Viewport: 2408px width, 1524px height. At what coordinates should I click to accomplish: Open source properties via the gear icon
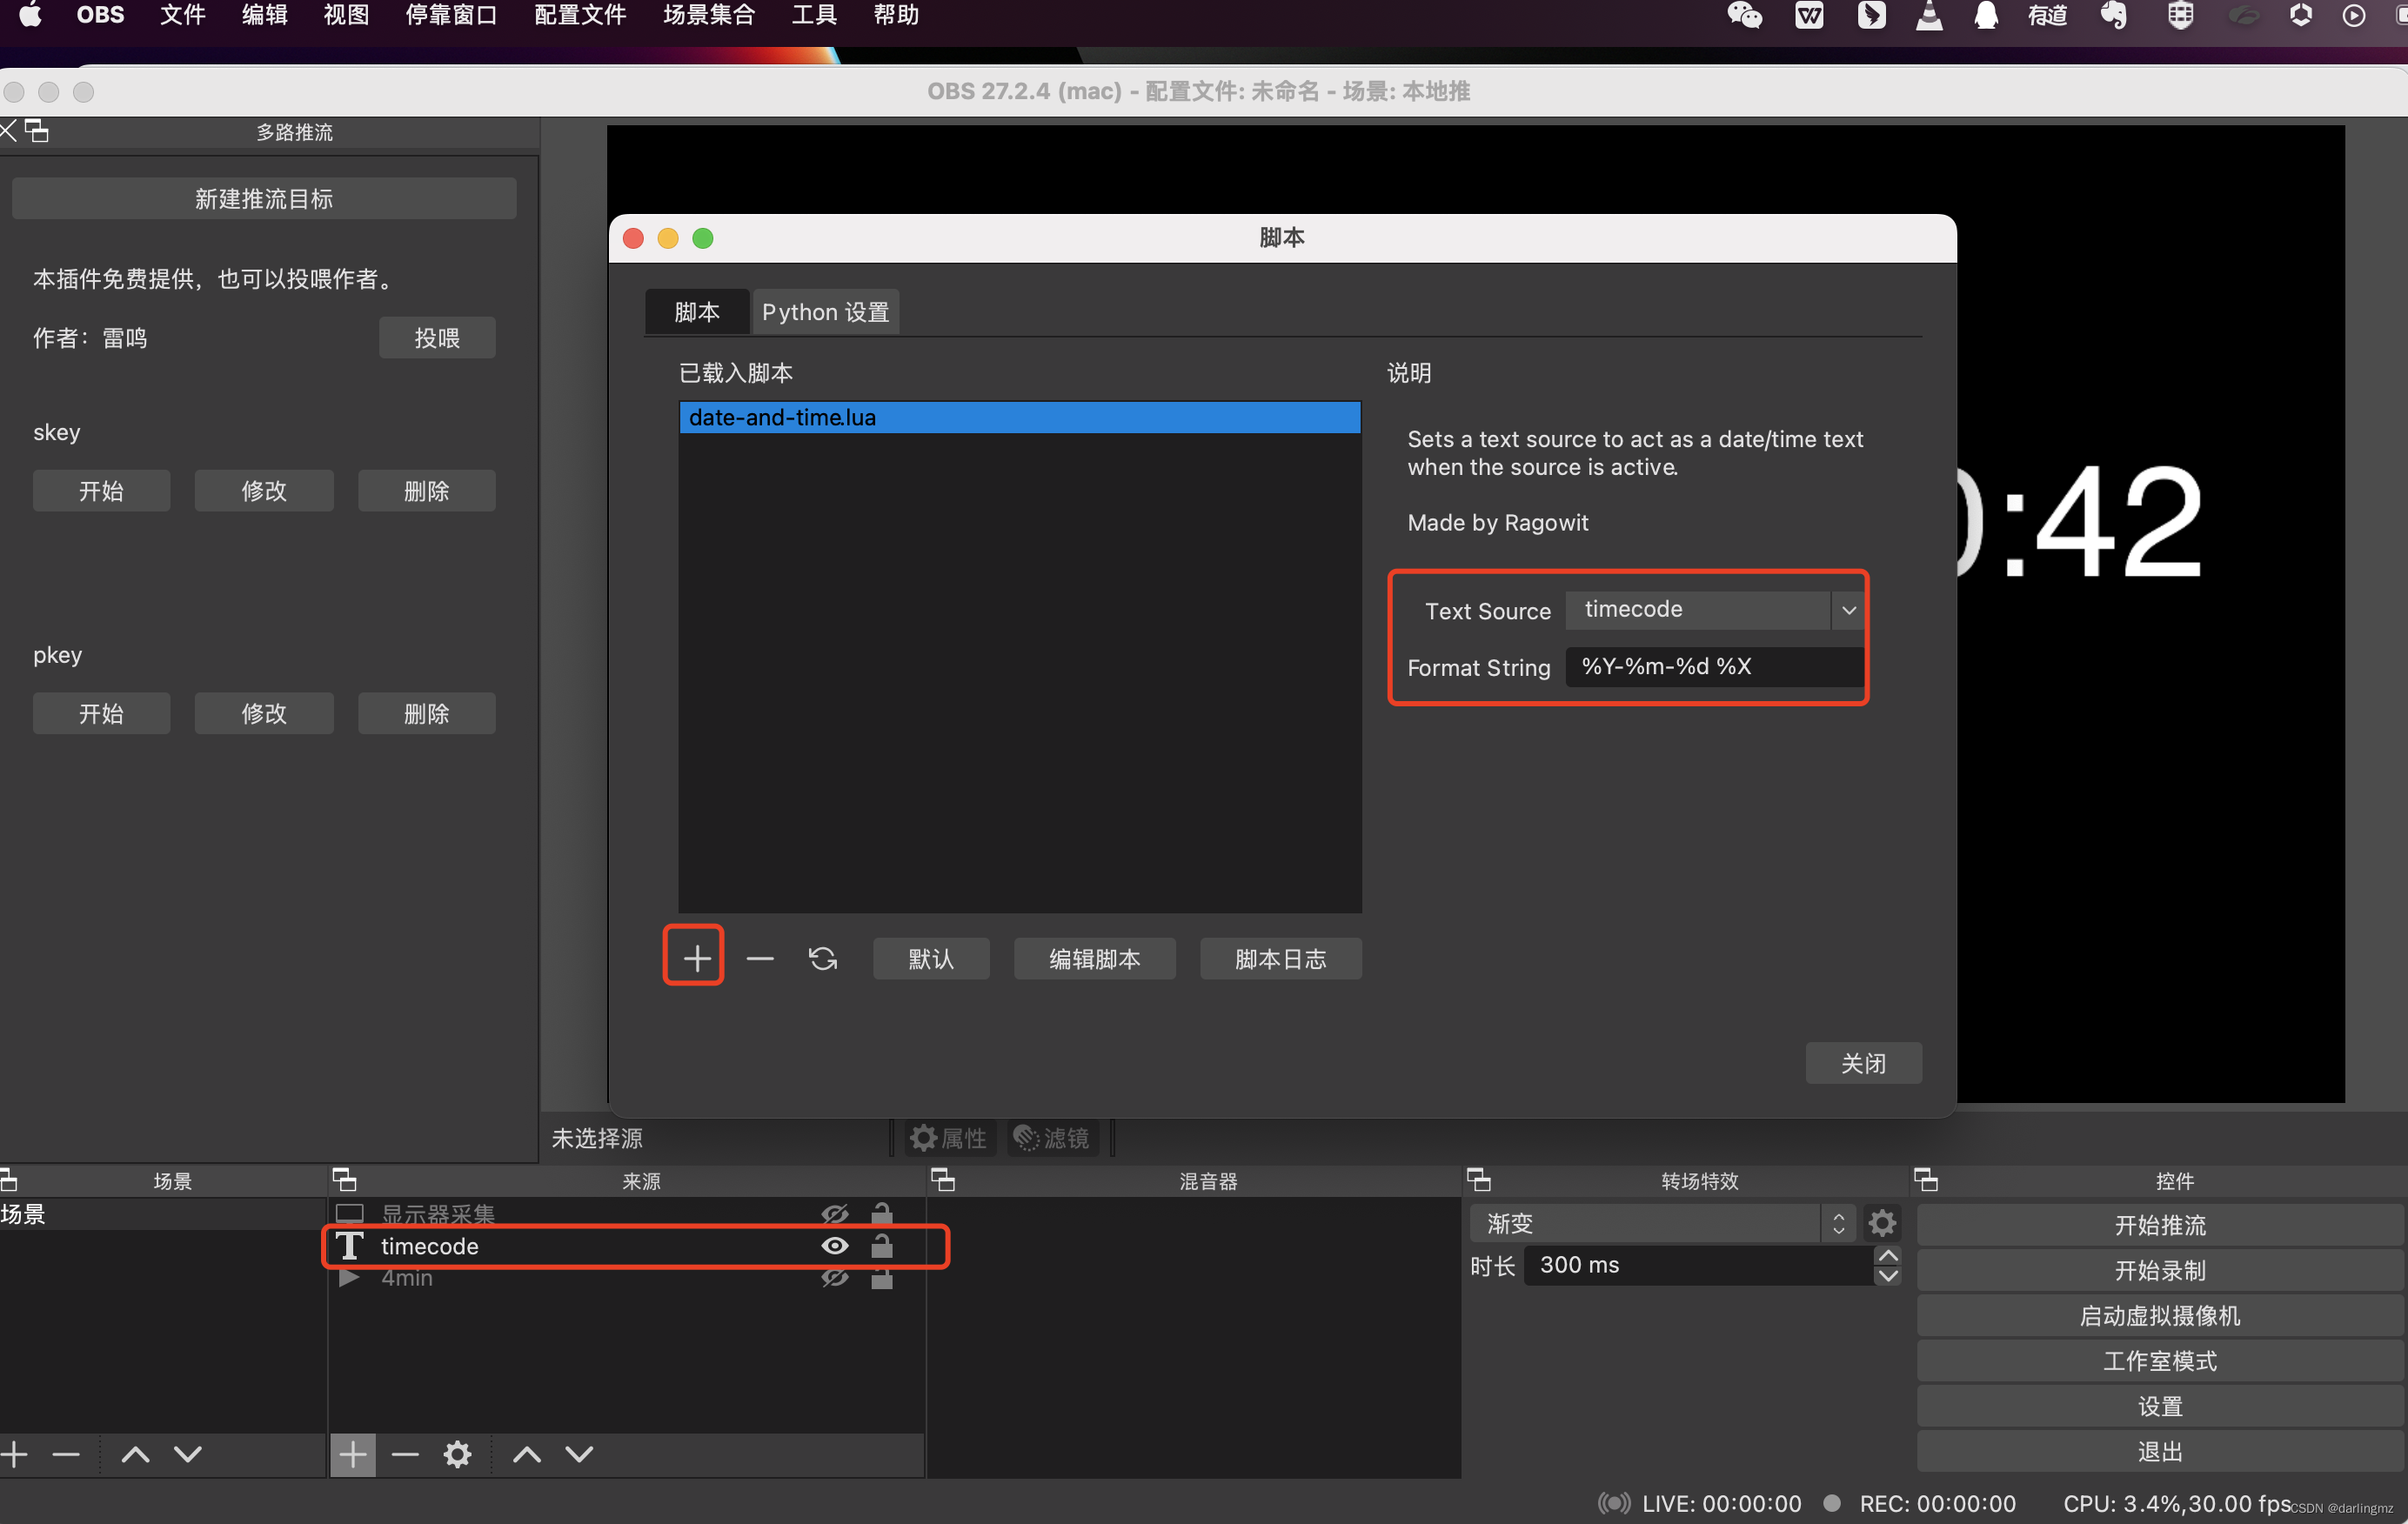pyautogui.click(x=458, y=1454)
